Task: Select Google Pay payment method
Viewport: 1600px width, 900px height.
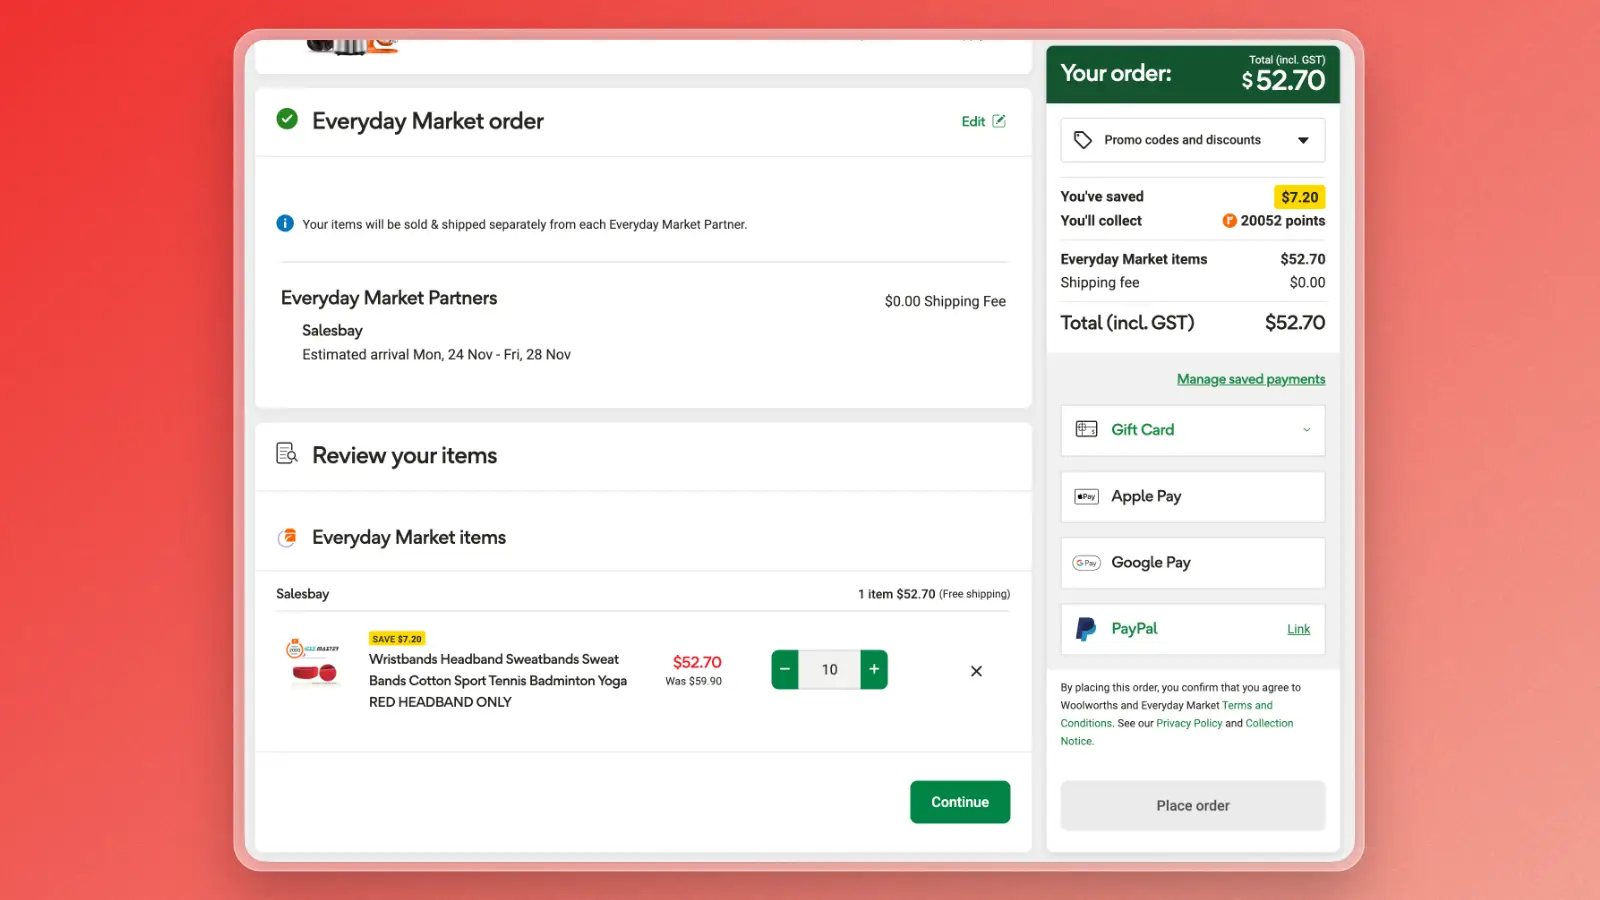Action: (1193, 563)
